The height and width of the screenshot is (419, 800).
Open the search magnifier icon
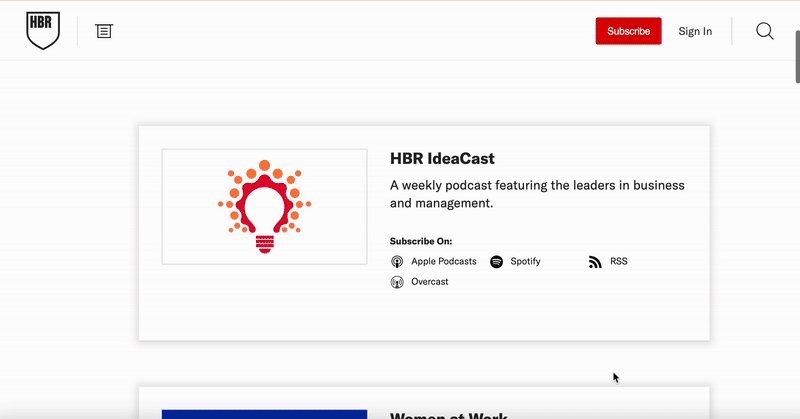(x=764, y=31)
